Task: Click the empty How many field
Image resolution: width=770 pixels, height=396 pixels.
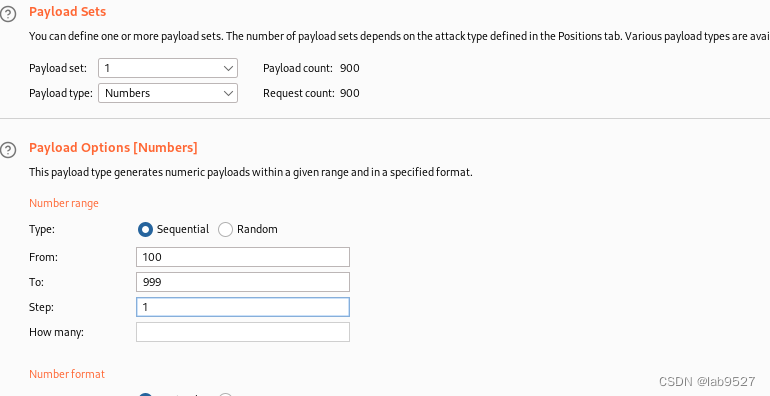Action: [243, 332]
